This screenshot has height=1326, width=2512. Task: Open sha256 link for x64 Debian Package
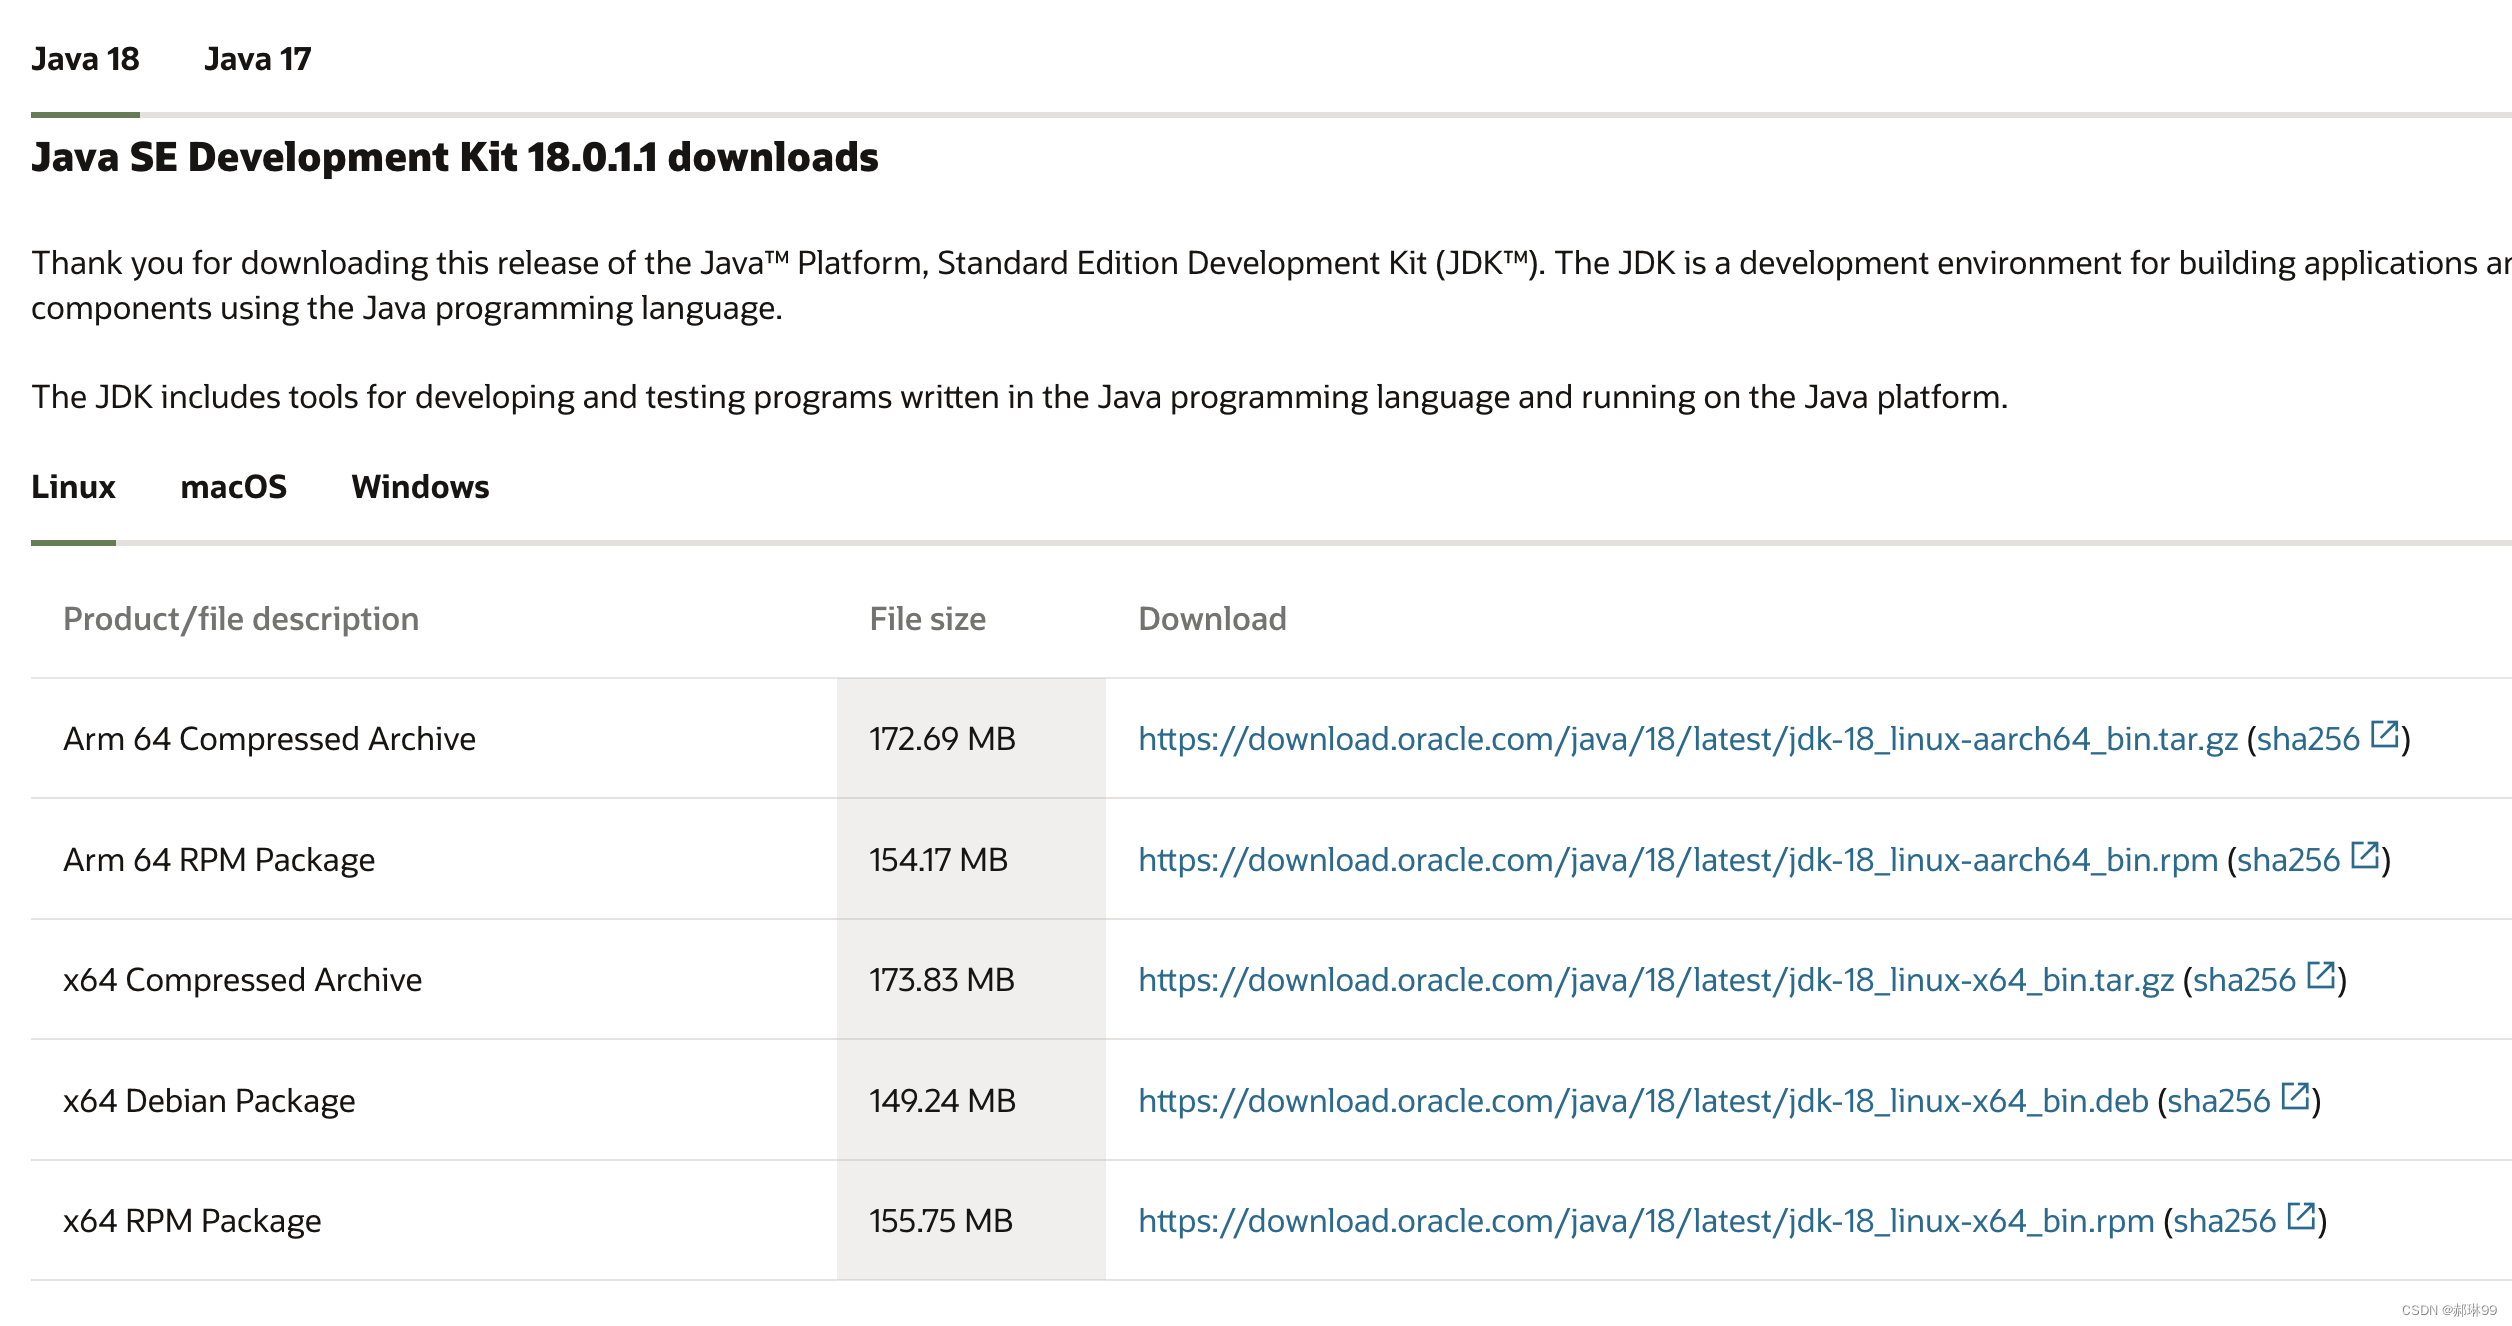tap(2219, 1101)
